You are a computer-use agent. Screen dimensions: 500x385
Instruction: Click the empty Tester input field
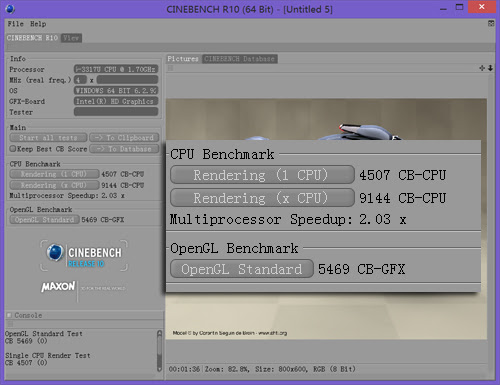point(116,112)
